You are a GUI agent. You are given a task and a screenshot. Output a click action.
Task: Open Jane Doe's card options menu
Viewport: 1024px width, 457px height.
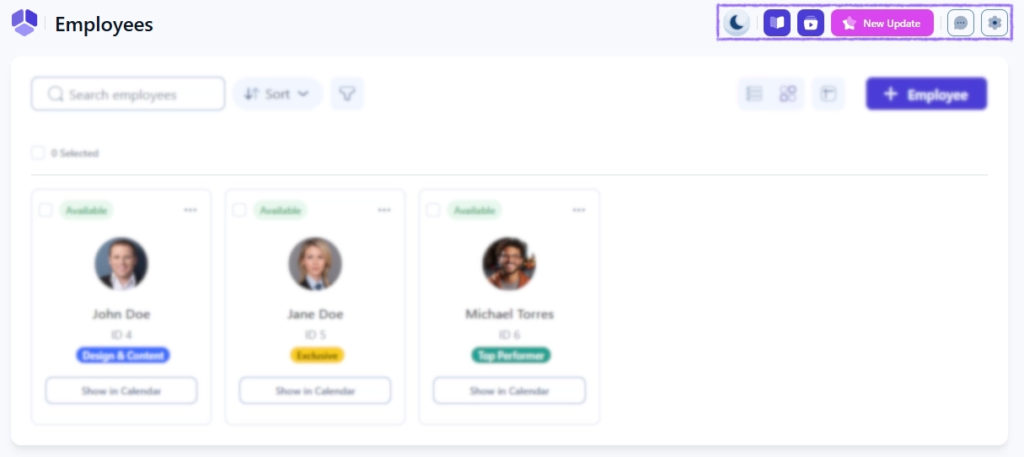(x=384, y=210)
